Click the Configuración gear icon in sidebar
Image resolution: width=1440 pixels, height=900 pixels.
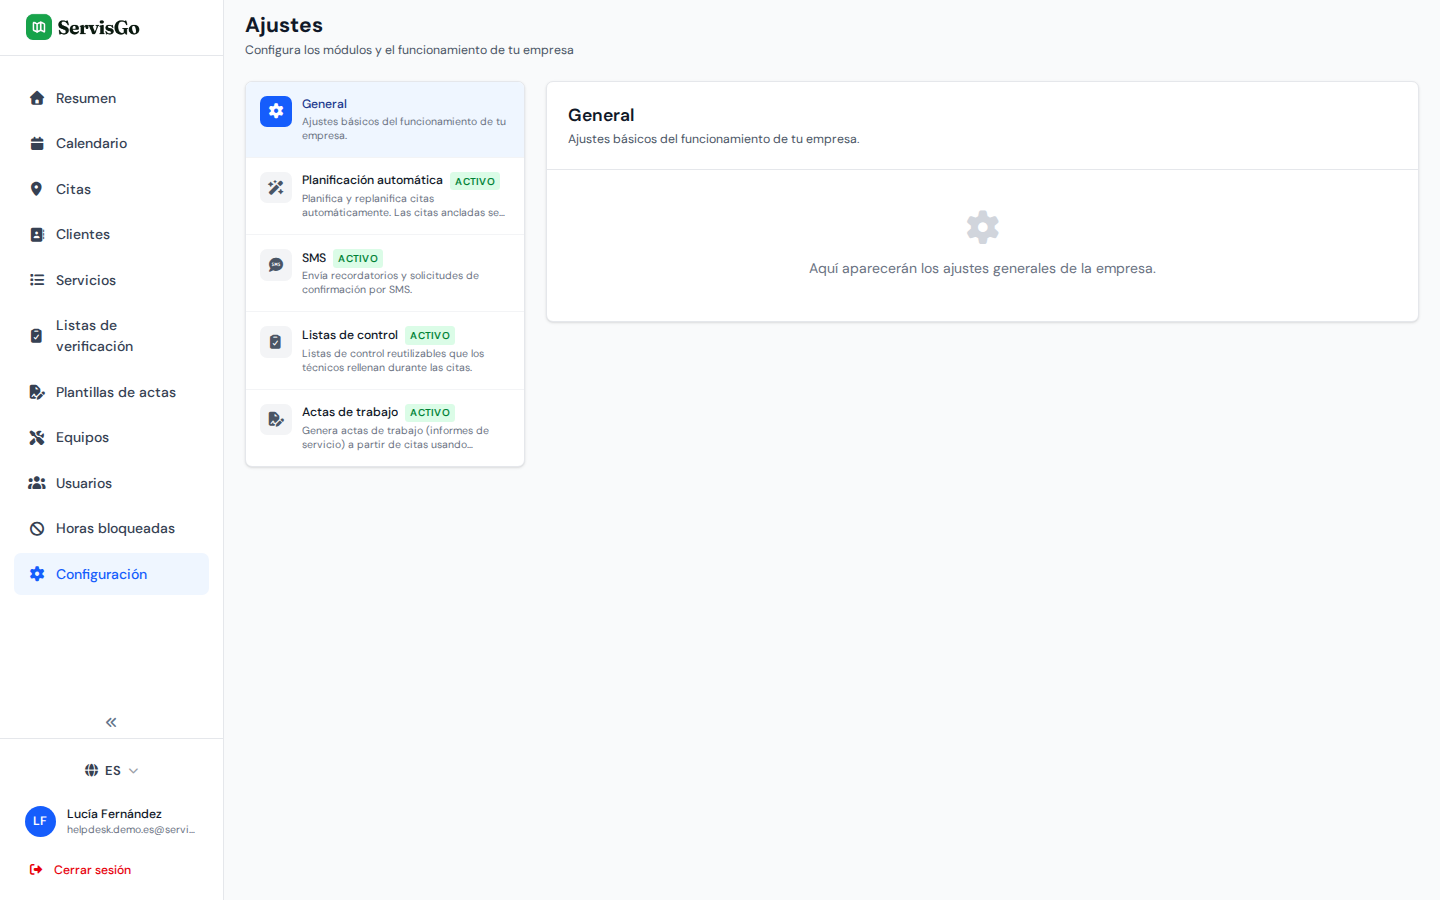tap(37, 574)
